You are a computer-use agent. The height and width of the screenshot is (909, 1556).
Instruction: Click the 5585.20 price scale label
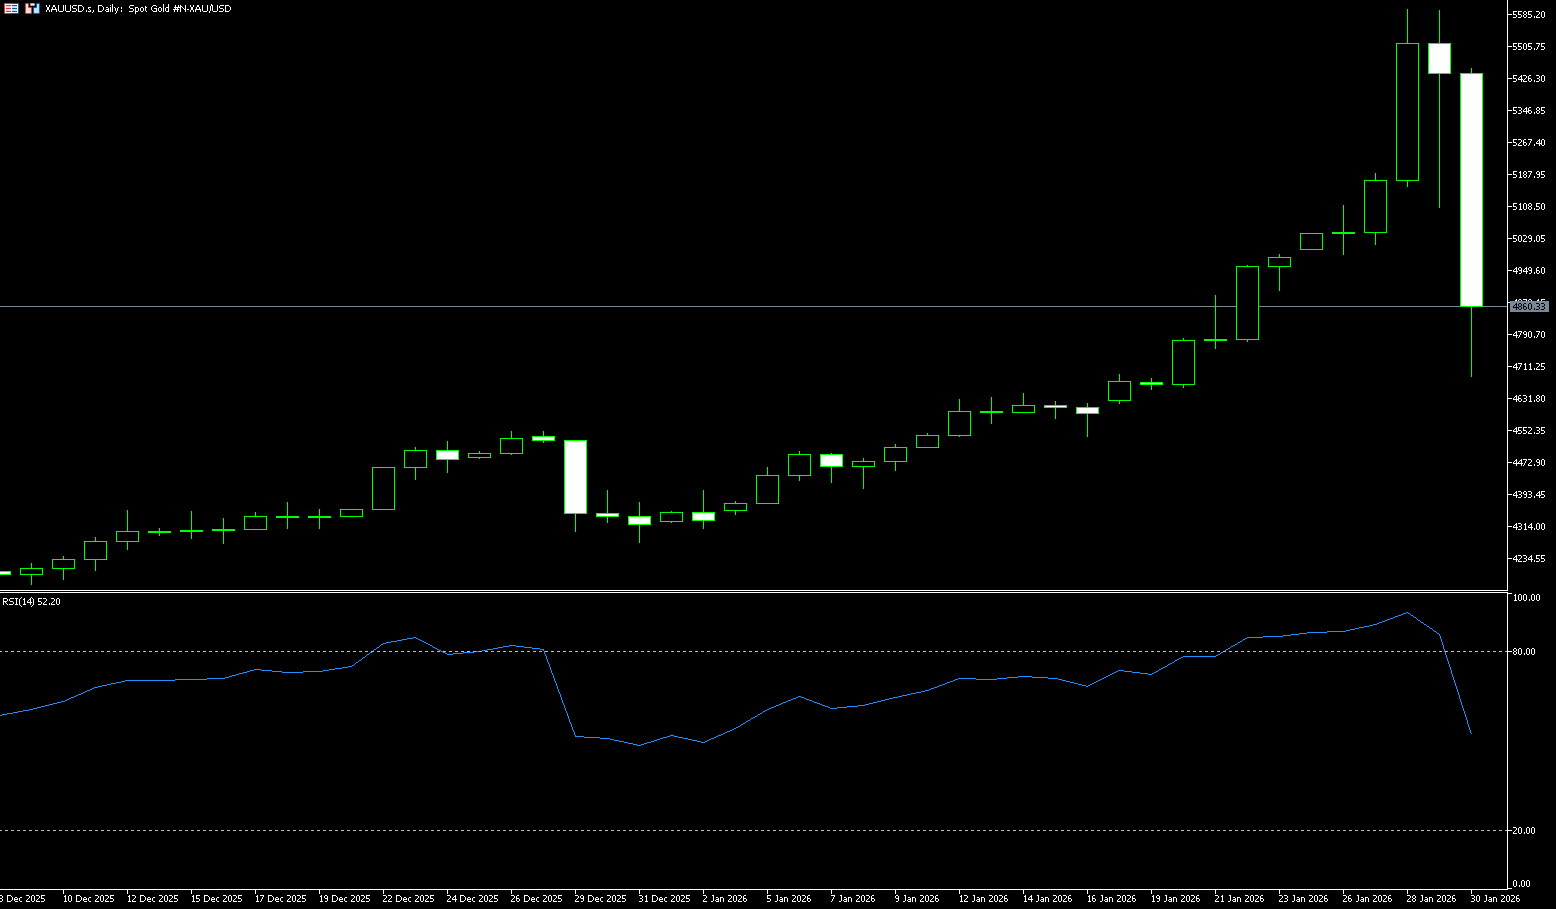pos(1529,15)
